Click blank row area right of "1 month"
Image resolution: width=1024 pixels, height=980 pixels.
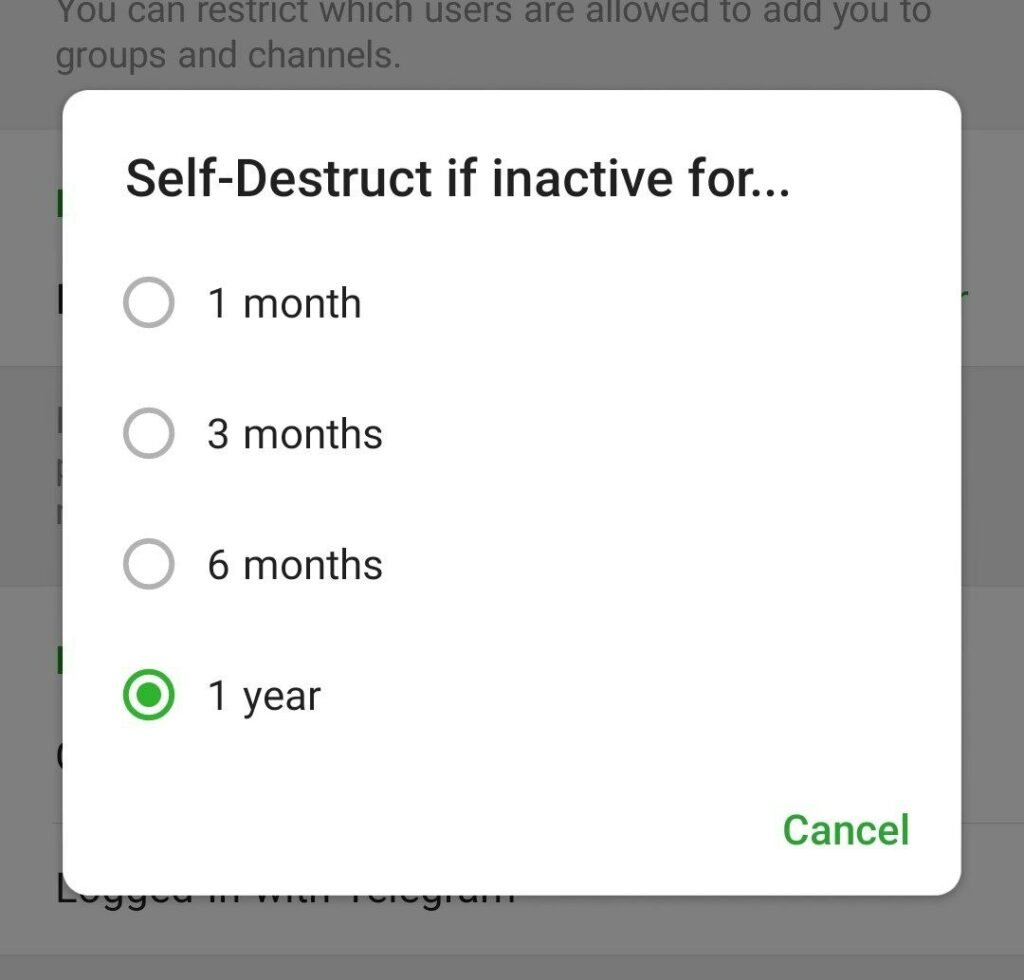pos(650,303)
